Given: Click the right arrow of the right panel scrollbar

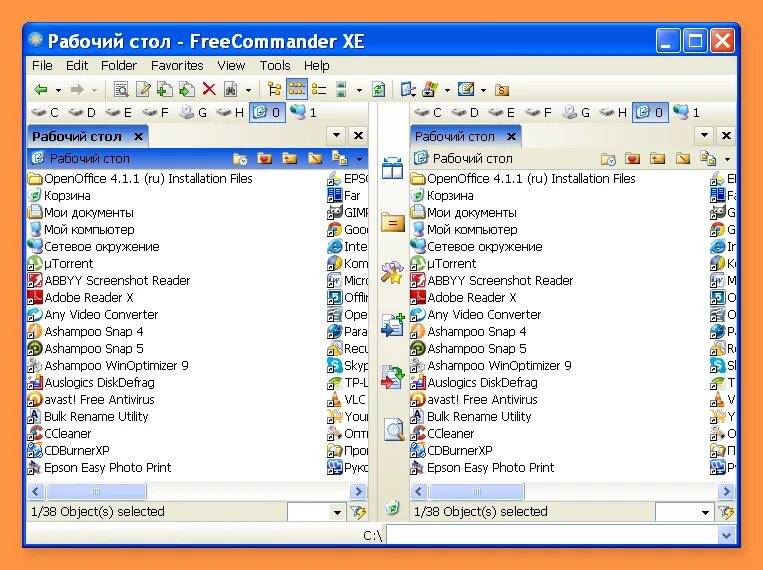Looking at the screenshot, I should [726, 491].
